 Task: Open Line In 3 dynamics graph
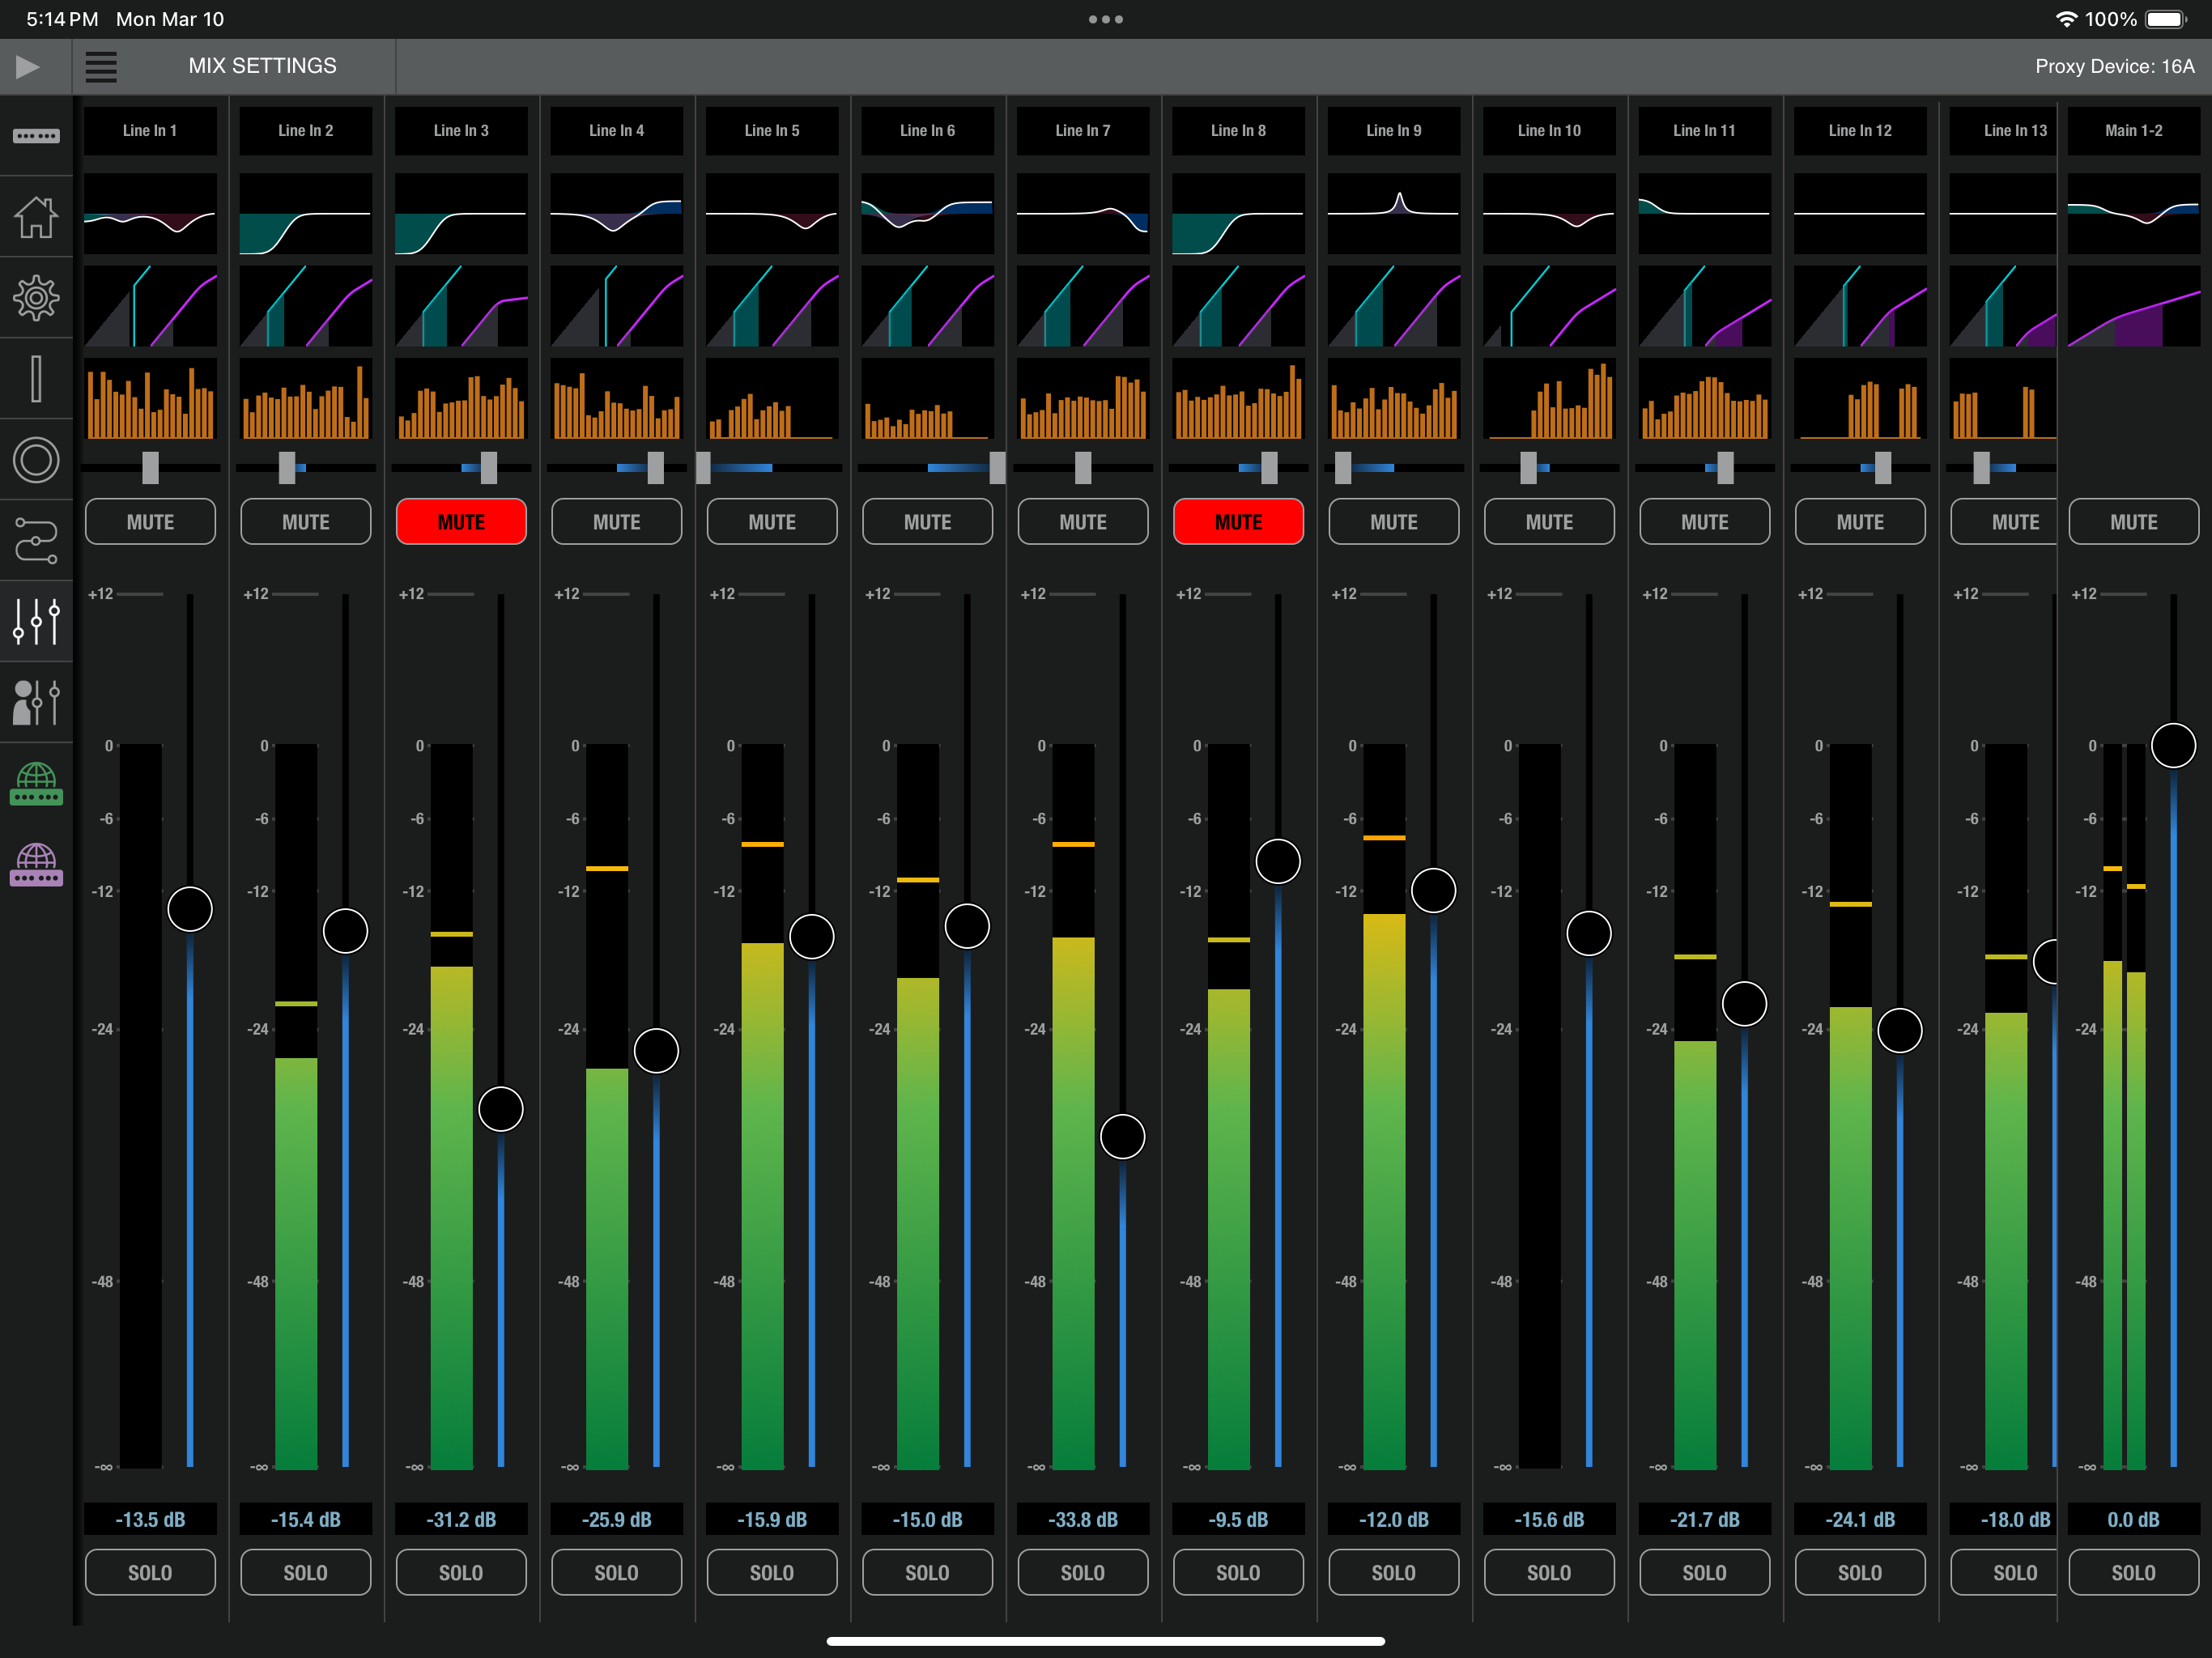(x=461, y=306)
